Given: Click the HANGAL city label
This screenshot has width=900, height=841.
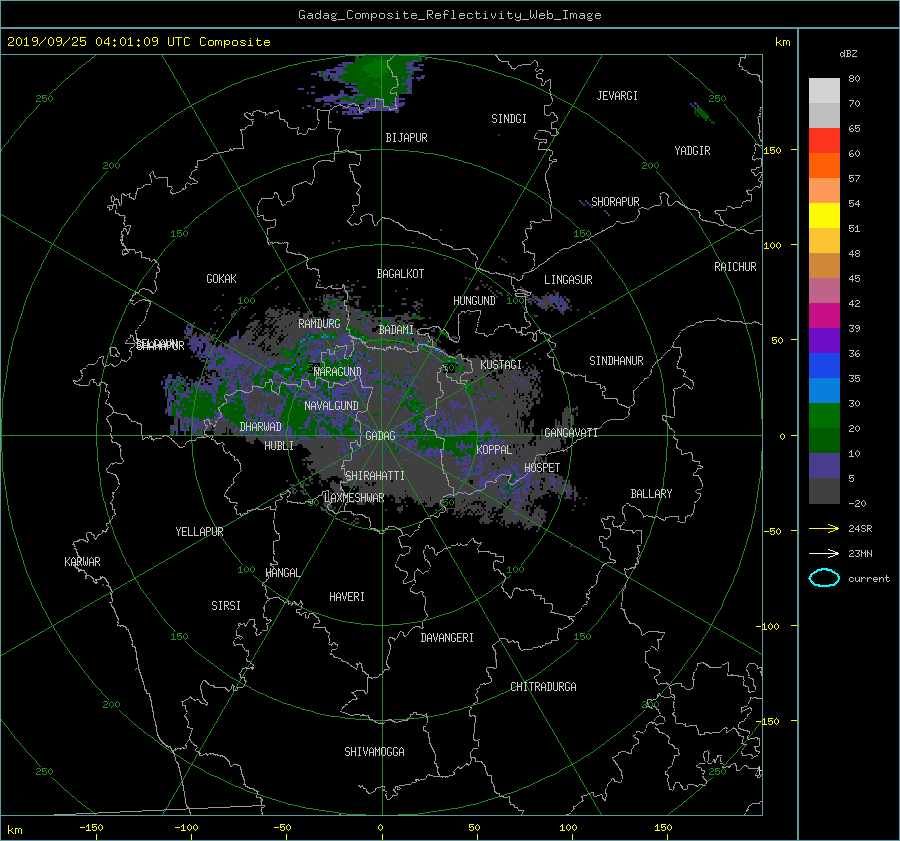Looking at the screenshot, I should [x=282, y=572].
